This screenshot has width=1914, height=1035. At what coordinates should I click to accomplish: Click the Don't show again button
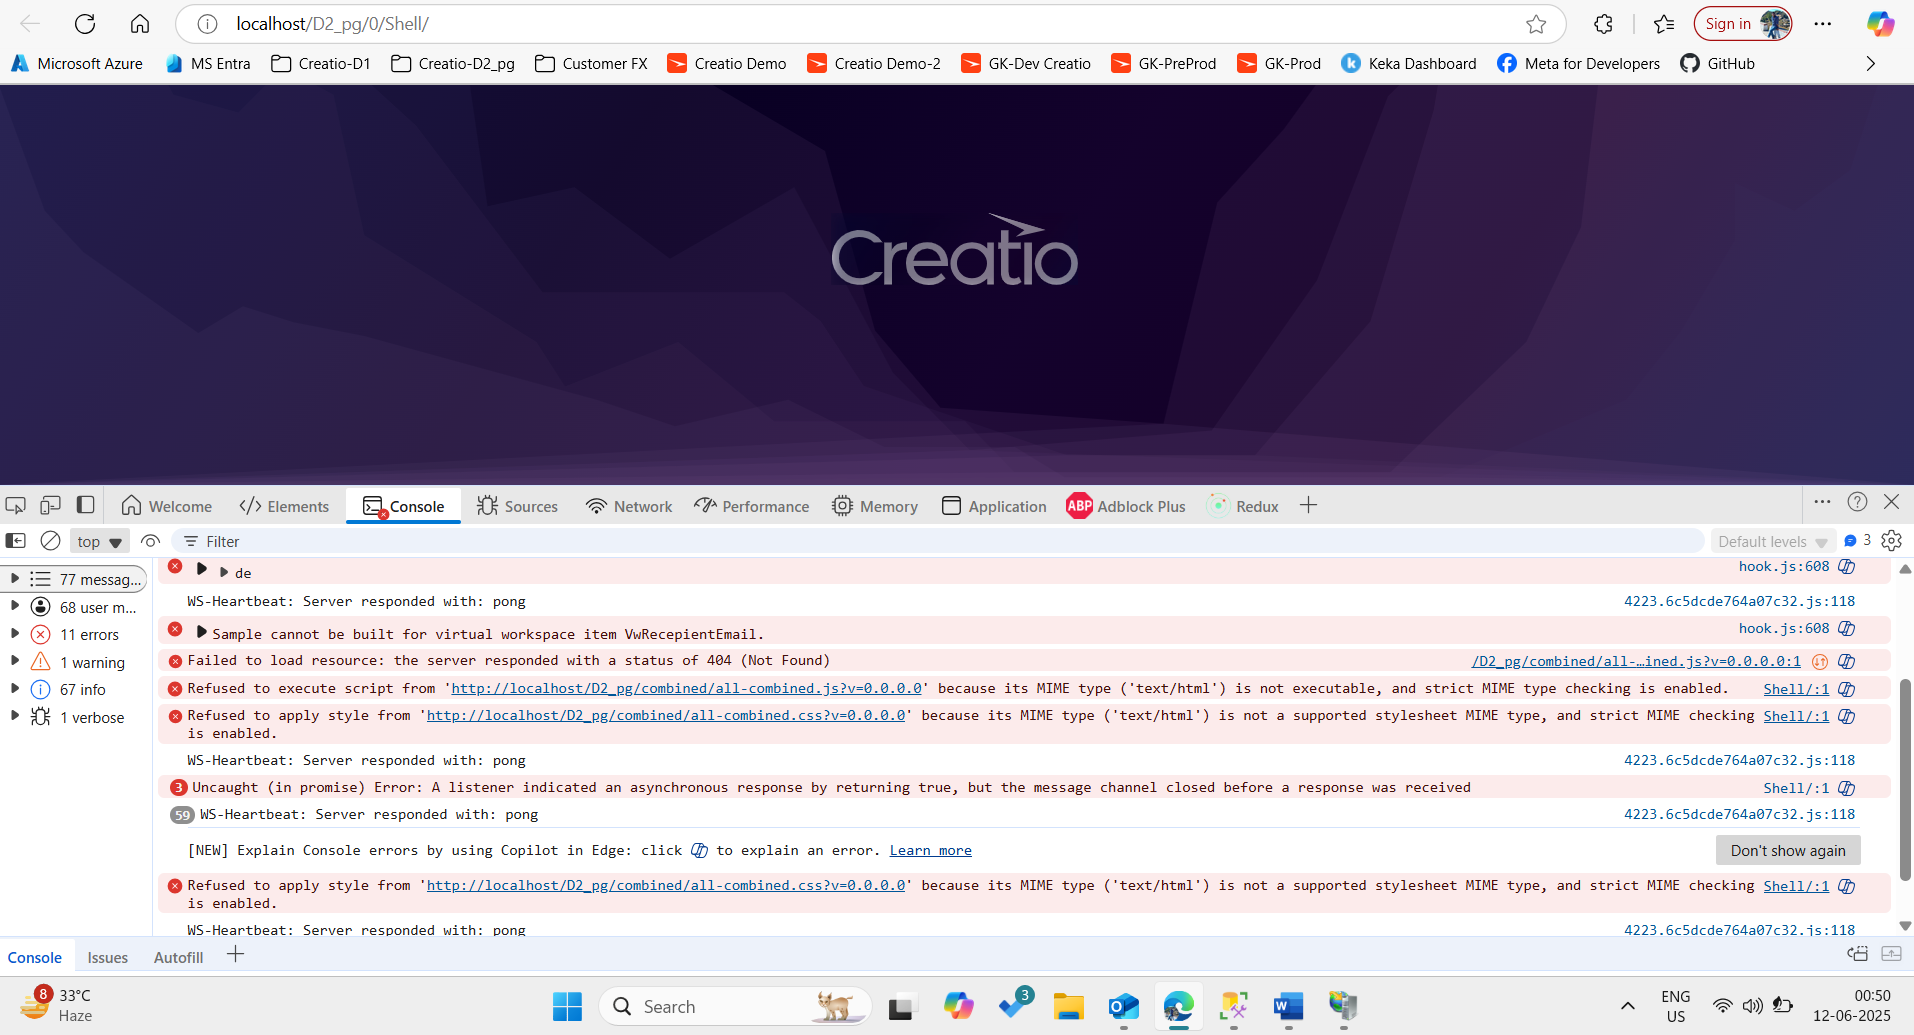coord(1788,851)
